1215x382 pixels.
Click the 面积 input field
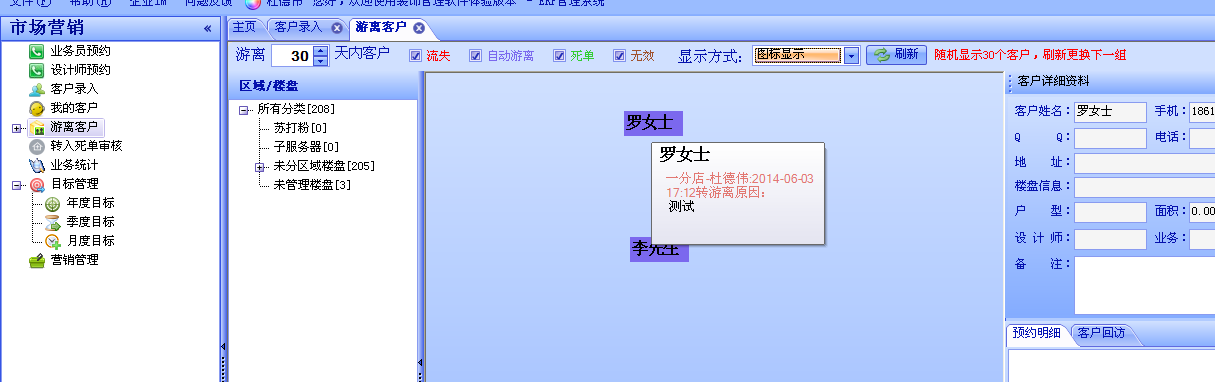(1201, 212)
